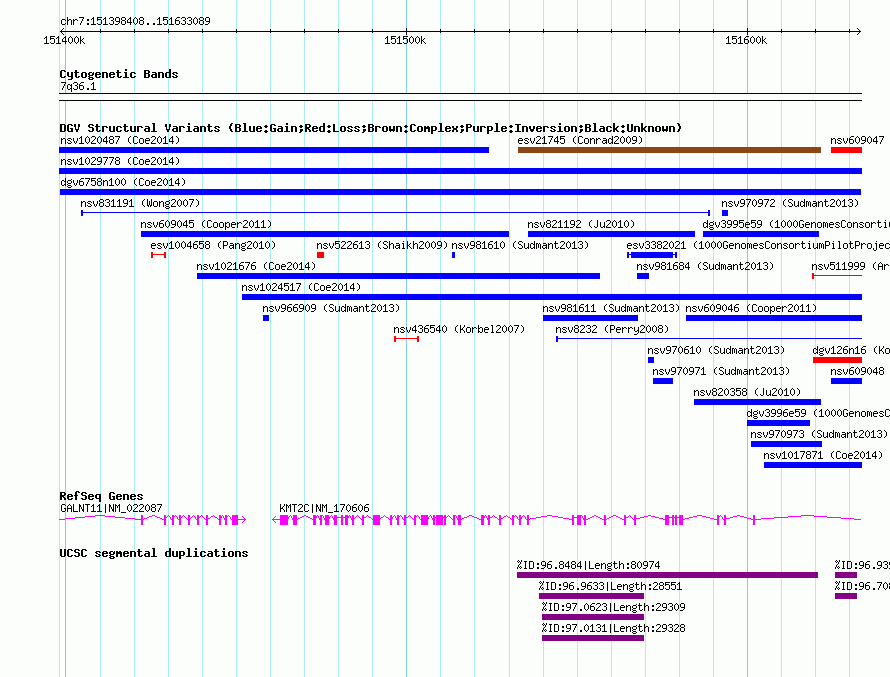This screenshot has height=677, width=890.
Task: Click the 151400k ruler tick label
Action: (64, 40)
